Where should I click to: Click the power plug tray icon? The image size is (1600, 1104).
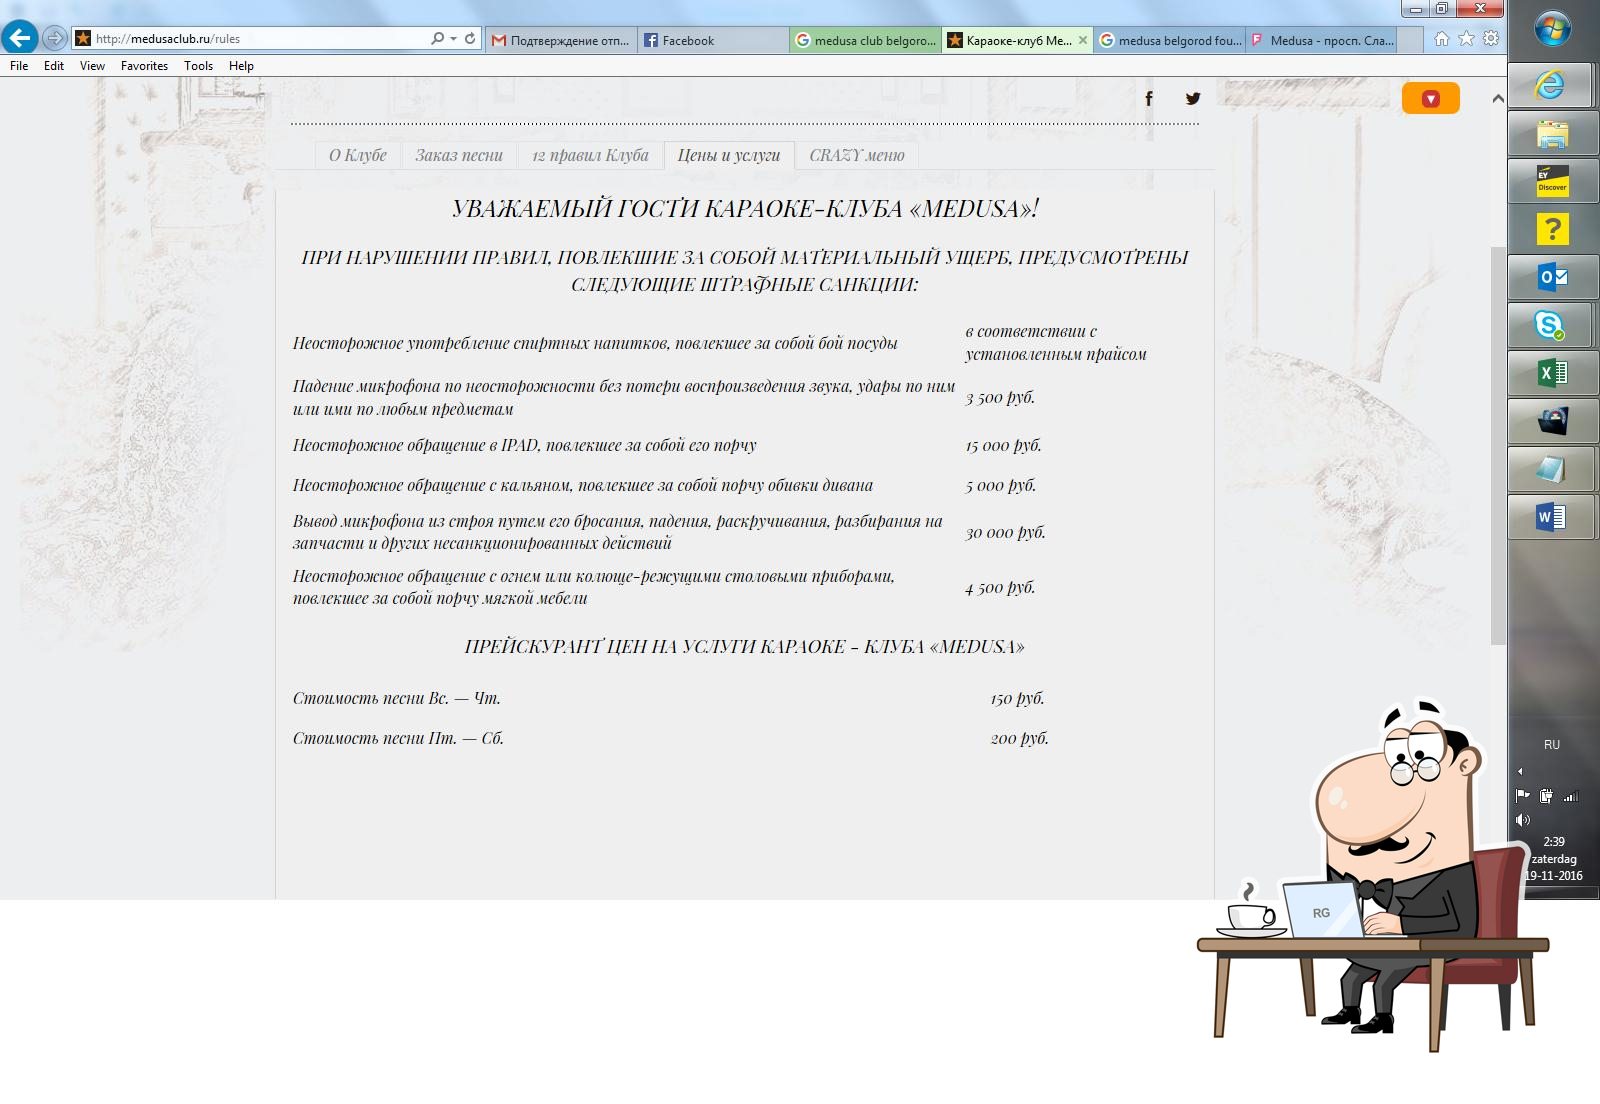point(1547,796)
